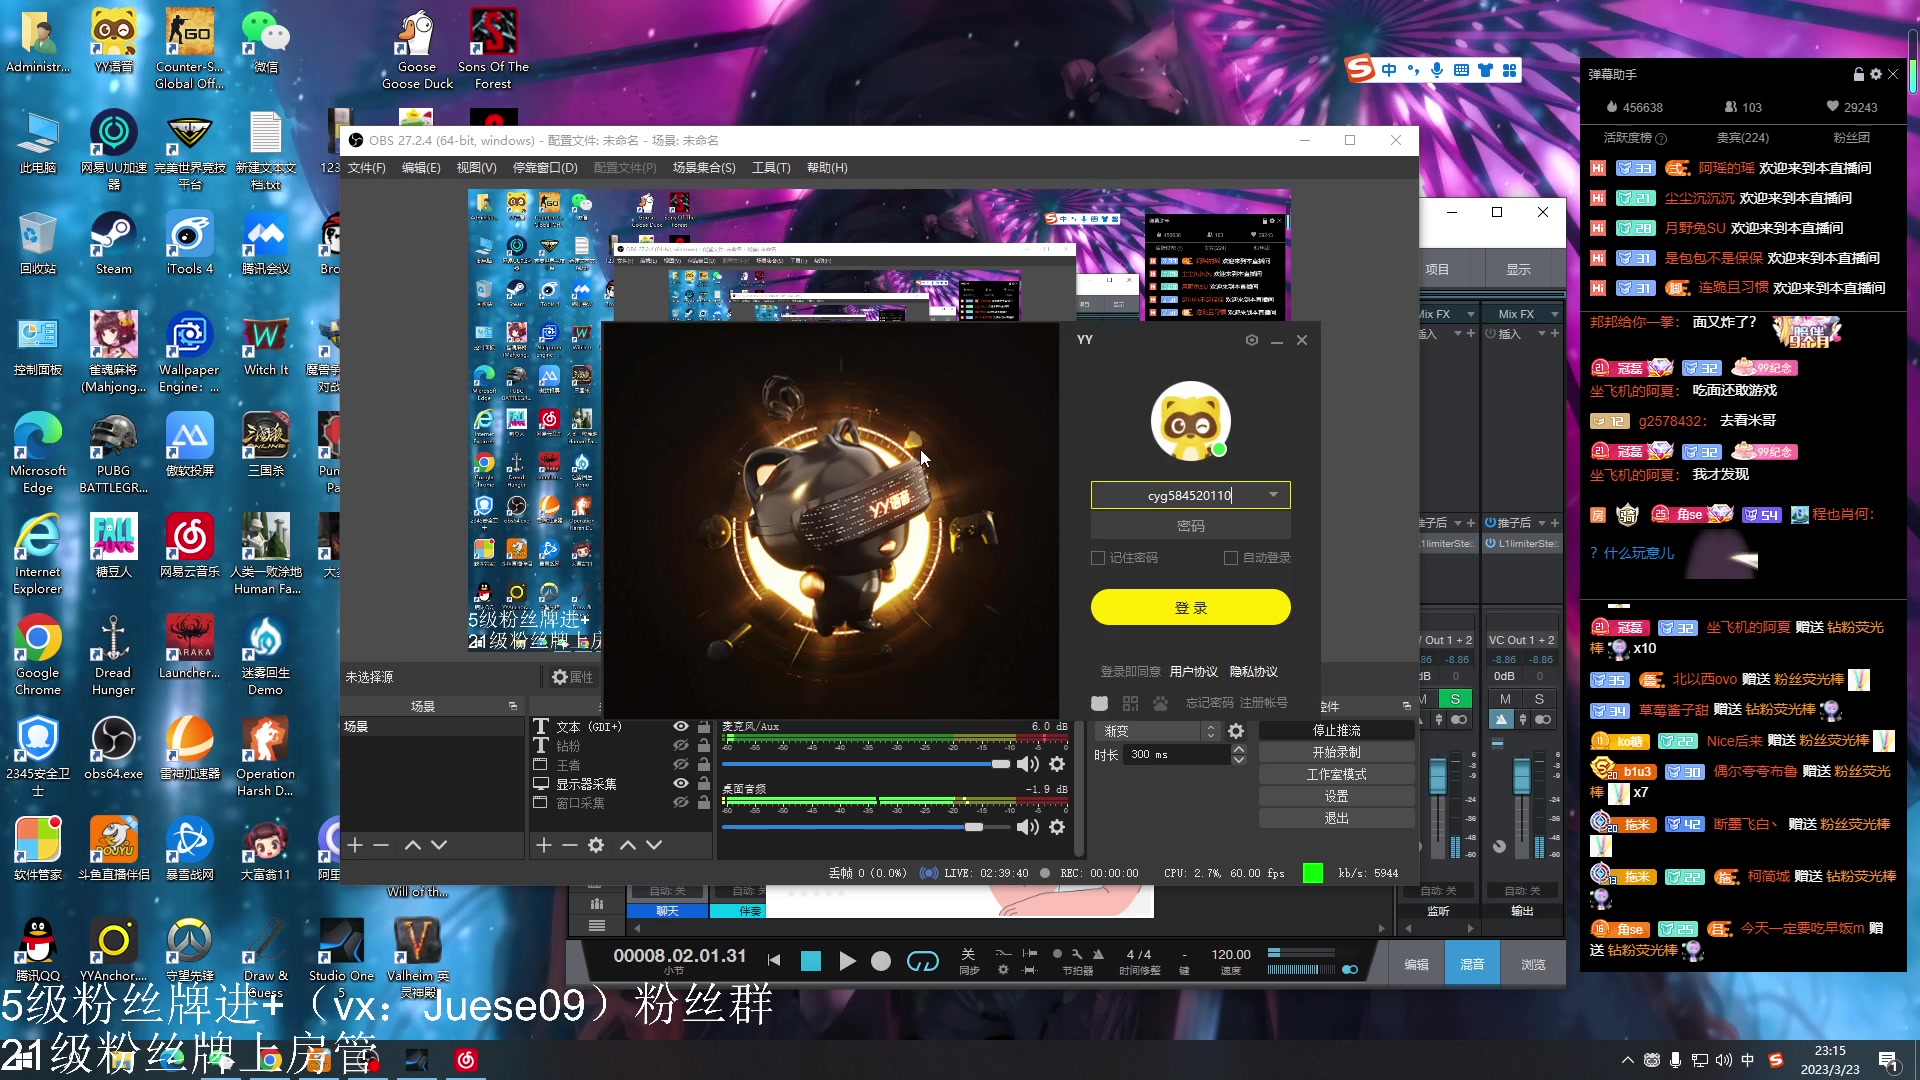
Task: Move selected source down in OBS
Action: (654, 845)
